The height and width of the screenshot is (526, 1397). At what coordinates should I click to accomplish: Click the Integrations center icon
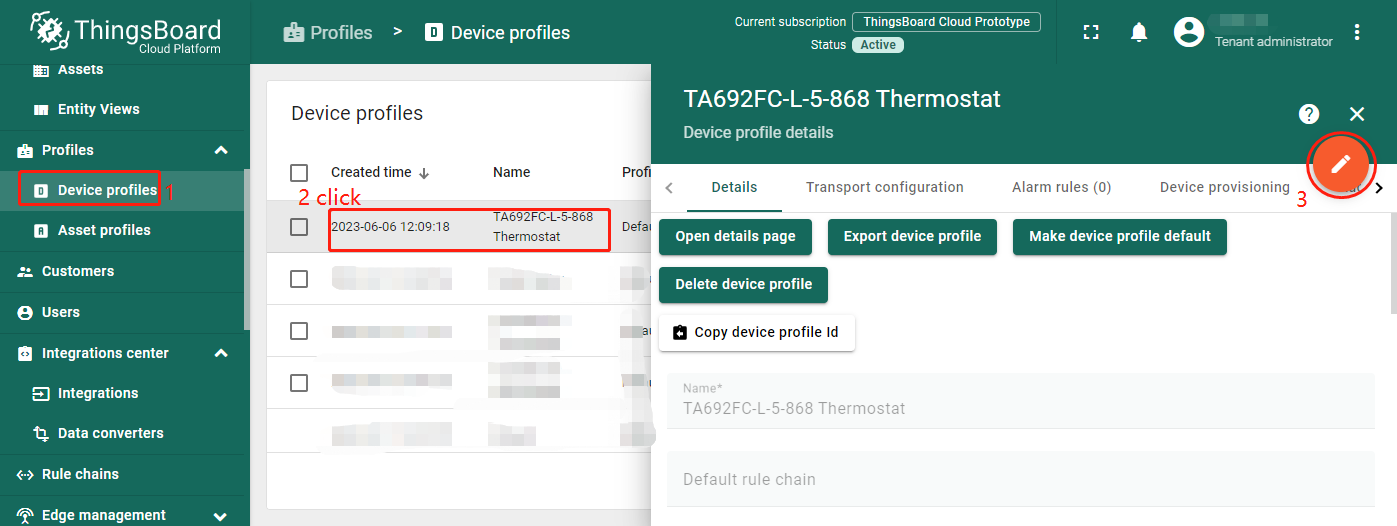click(x=25, y=353)
